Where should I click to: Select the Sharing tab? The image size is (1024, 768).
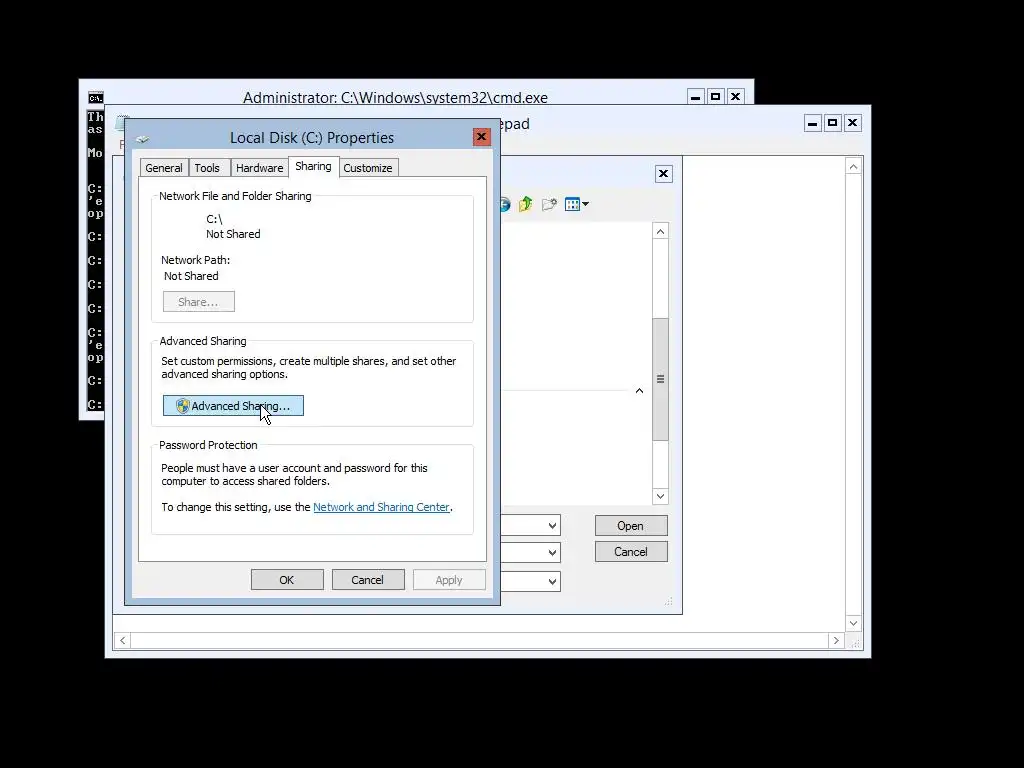coord(313,167)
